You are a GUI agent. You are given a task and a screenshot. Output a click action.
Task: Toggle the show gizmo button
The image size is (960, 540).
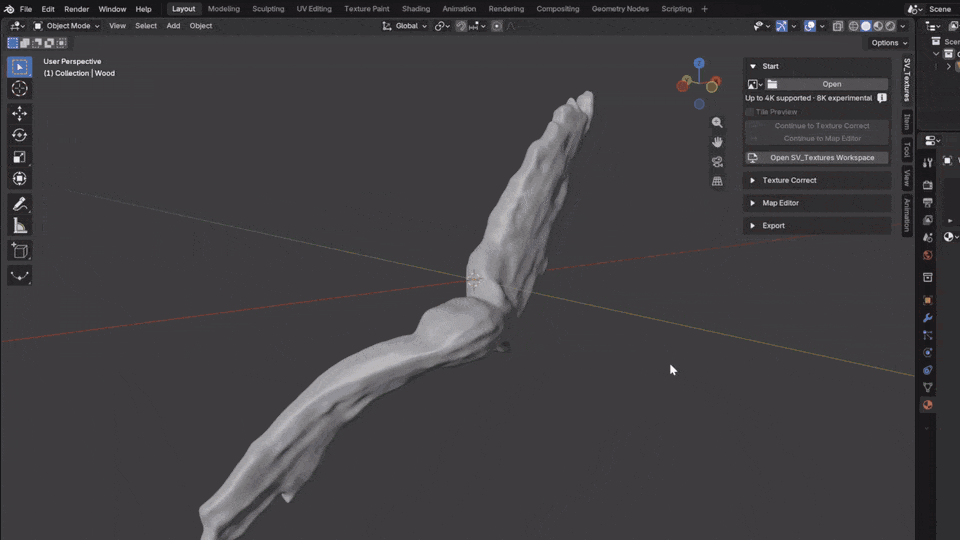pos(782,26)
